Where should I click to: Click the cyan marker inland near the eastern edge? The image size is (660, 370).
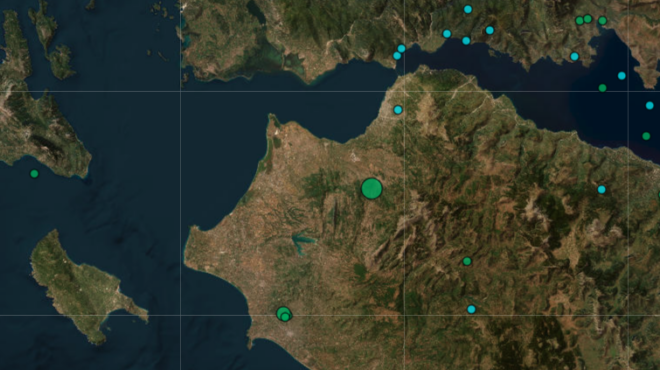click(601, 189)
